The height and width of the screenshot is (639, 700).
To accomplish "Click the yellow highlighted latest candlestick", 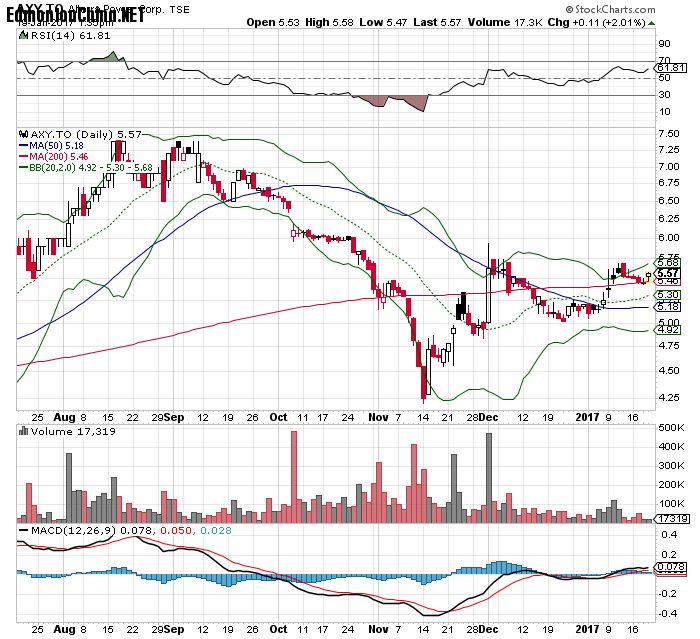I will 648,277.
